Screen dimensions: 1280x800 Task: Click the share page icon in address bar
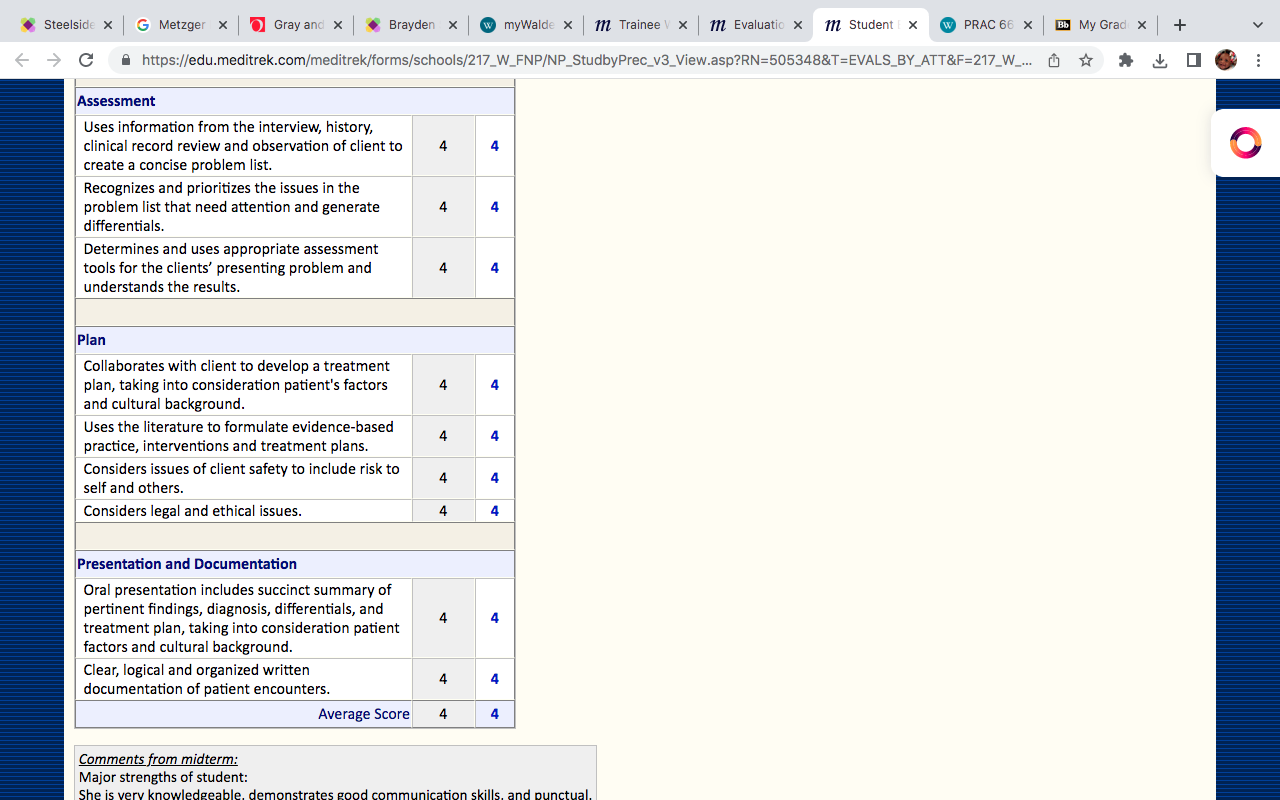(x=1054, y=60)
